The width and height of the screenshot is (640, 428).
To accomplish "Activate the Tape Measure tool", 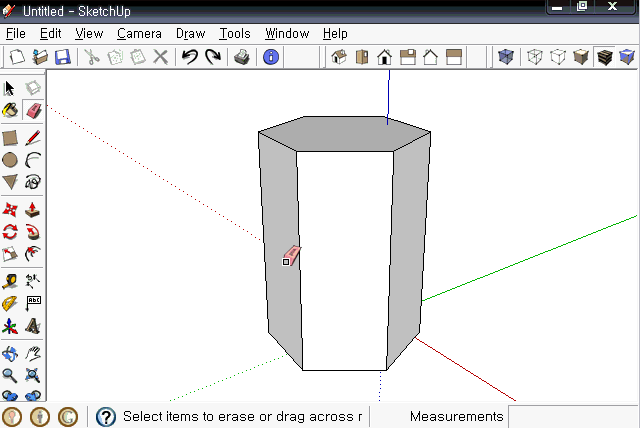I will (x=10, y=281).
